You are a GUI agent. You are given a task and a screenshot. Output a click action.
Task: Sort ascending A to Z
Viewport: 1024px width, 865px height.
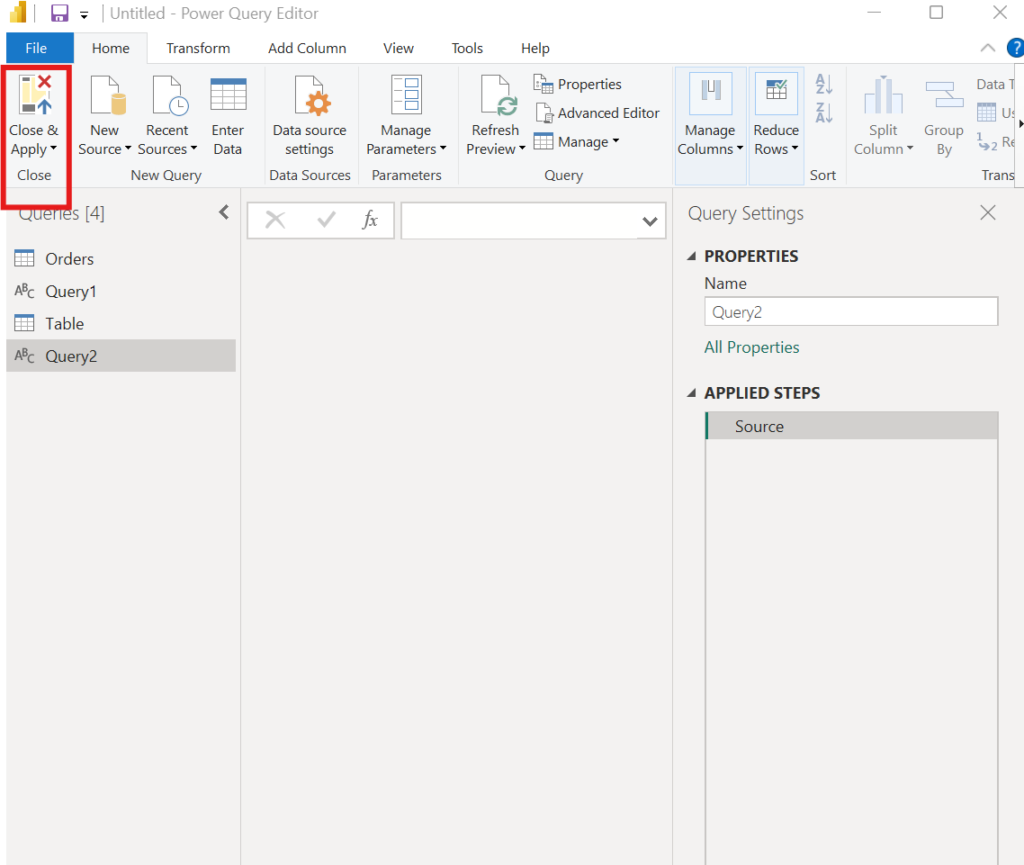click(824, 84)
